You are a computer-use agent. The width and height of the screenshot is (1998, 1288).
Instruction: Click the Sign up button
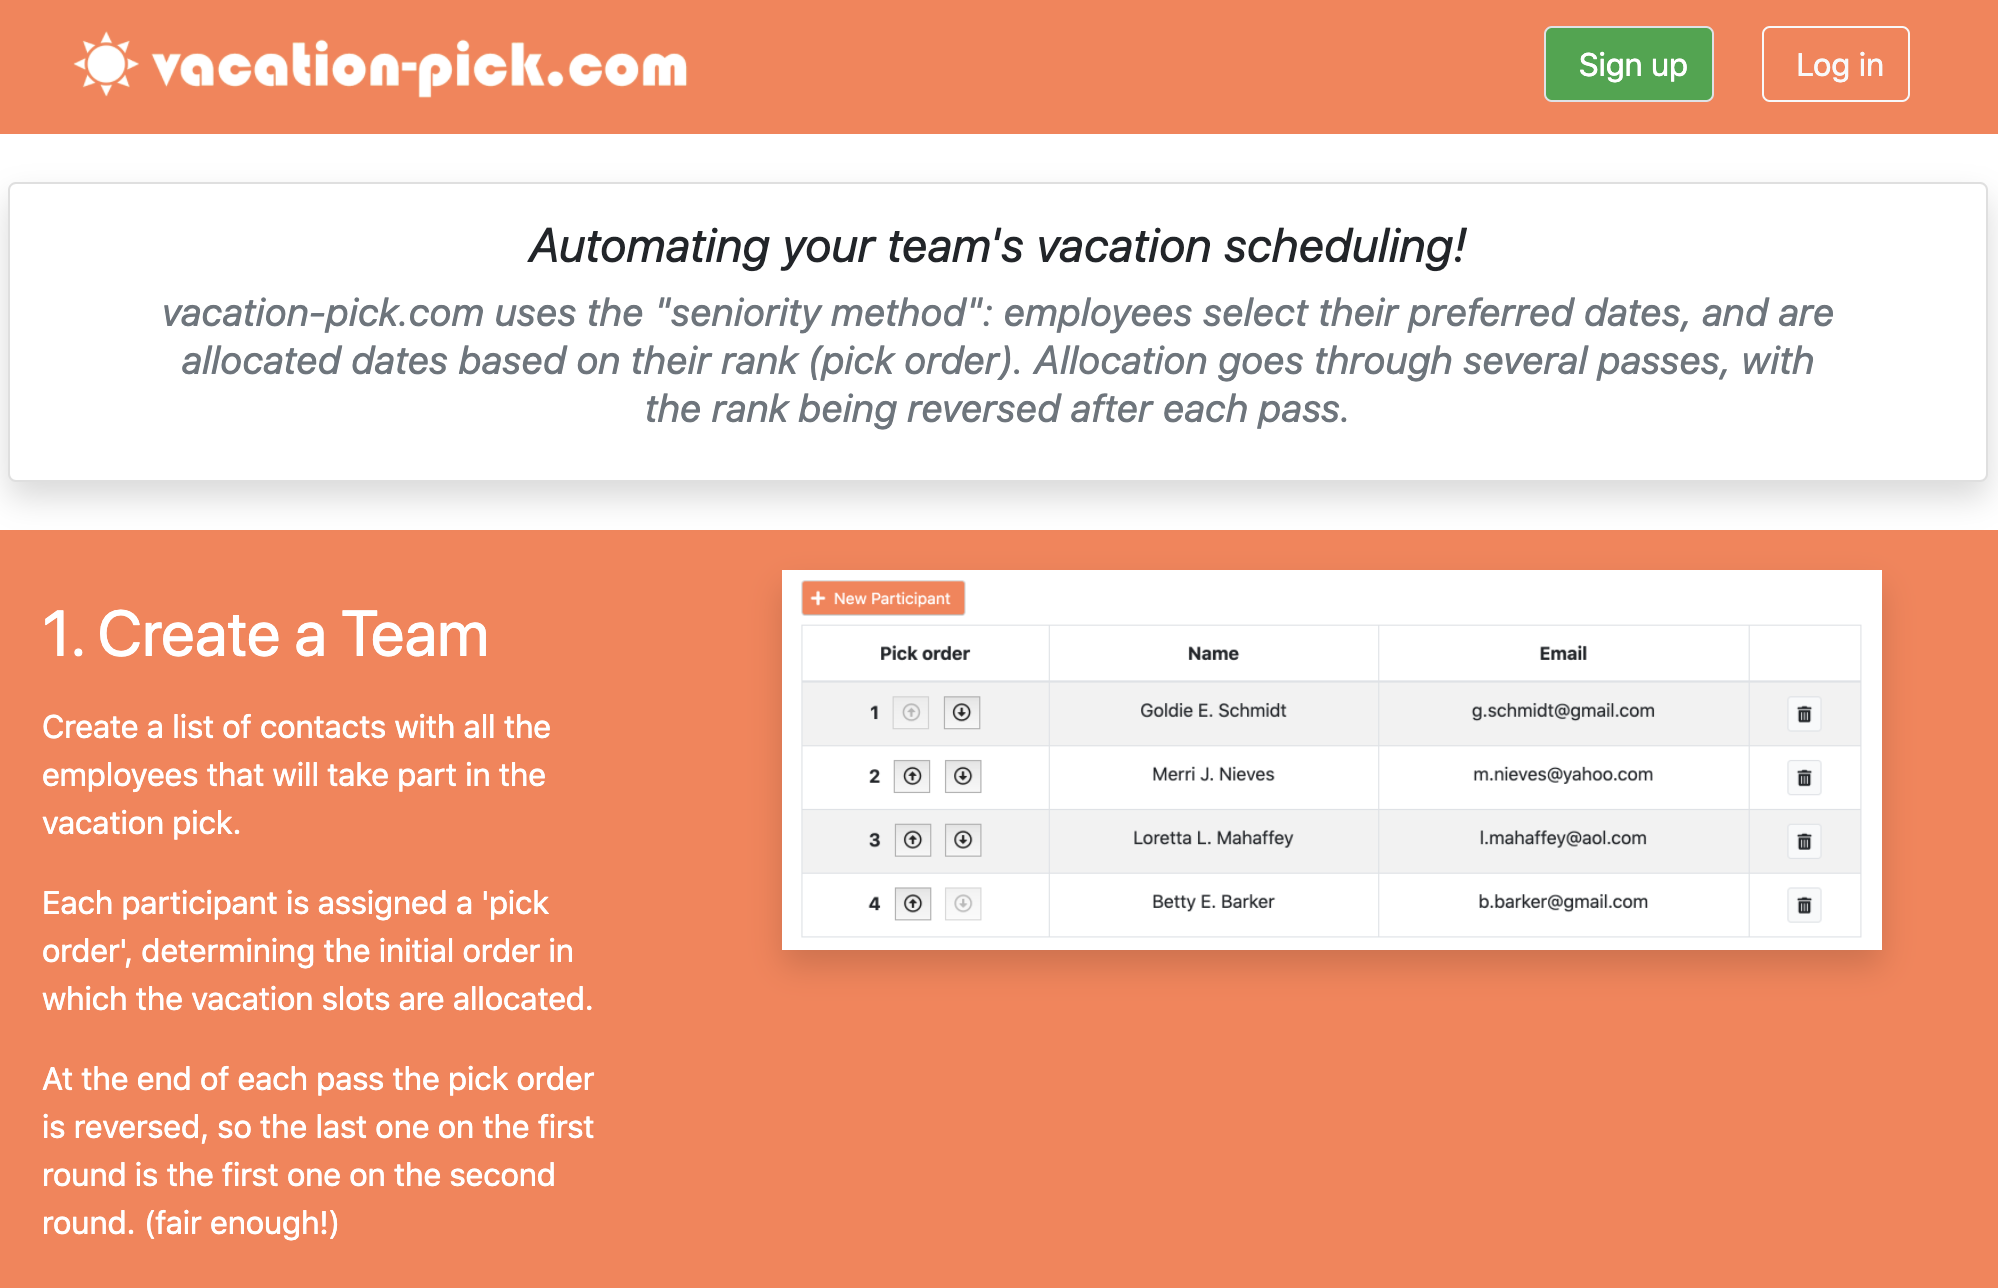coord(1628,65)
